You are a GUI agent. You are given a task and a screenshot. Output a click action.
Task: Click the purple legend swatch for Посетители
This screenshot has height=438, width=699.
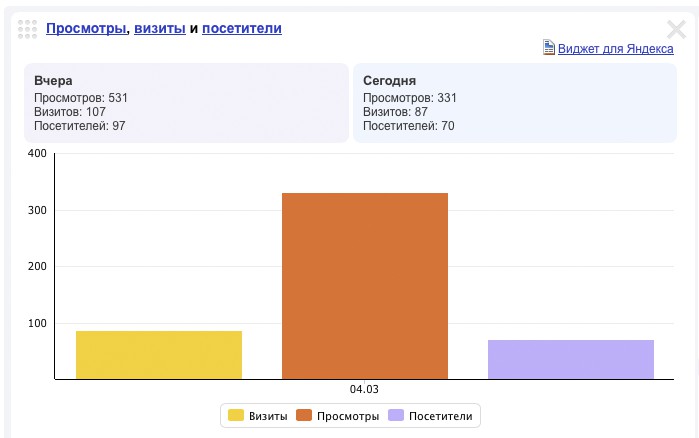point(397,416)
